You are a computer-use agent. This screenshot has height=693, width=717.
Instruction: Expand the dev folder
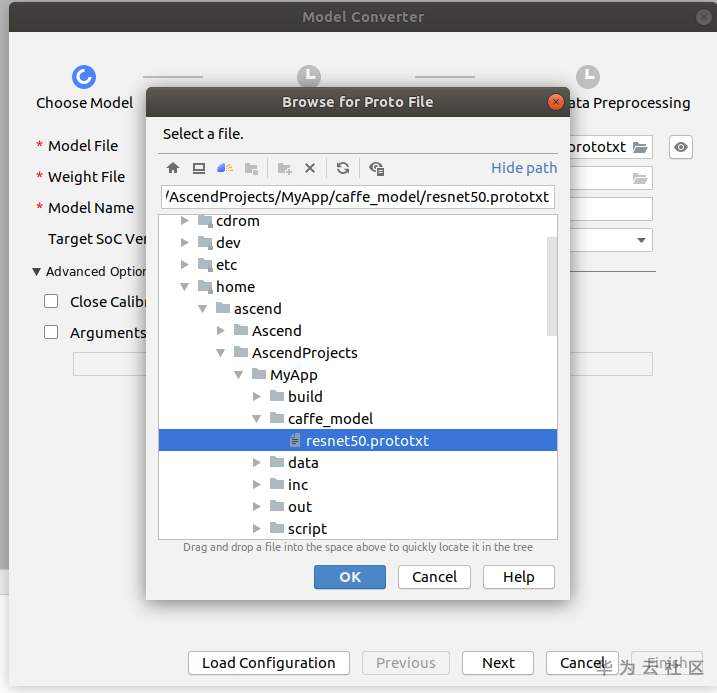[x=184, y=242]
